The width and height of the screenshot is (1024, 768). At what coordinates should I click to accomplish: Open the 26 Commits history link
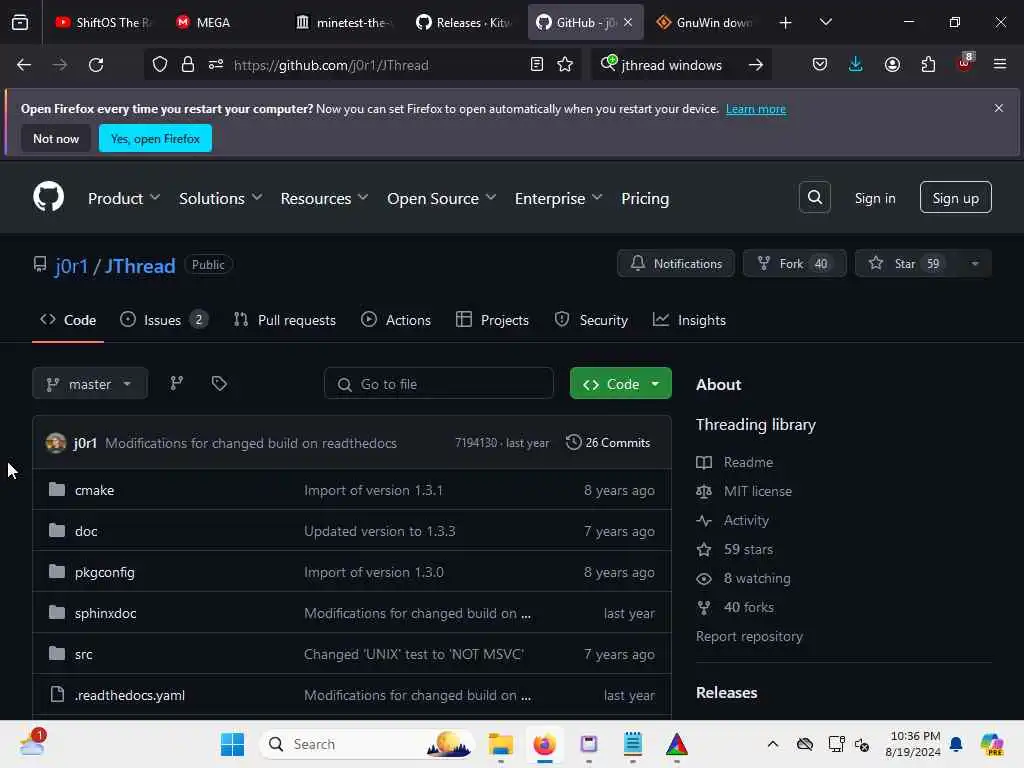[x=608, y=443]
